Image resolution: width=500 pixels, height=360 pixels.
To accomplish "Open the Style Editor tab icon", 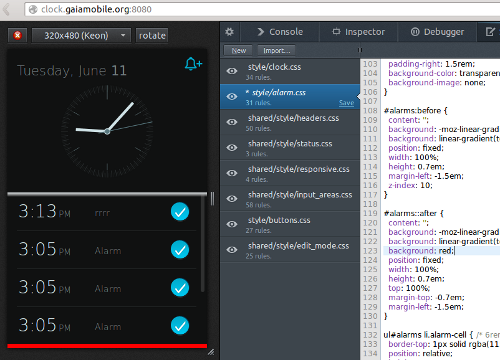I will pos(490,32).
